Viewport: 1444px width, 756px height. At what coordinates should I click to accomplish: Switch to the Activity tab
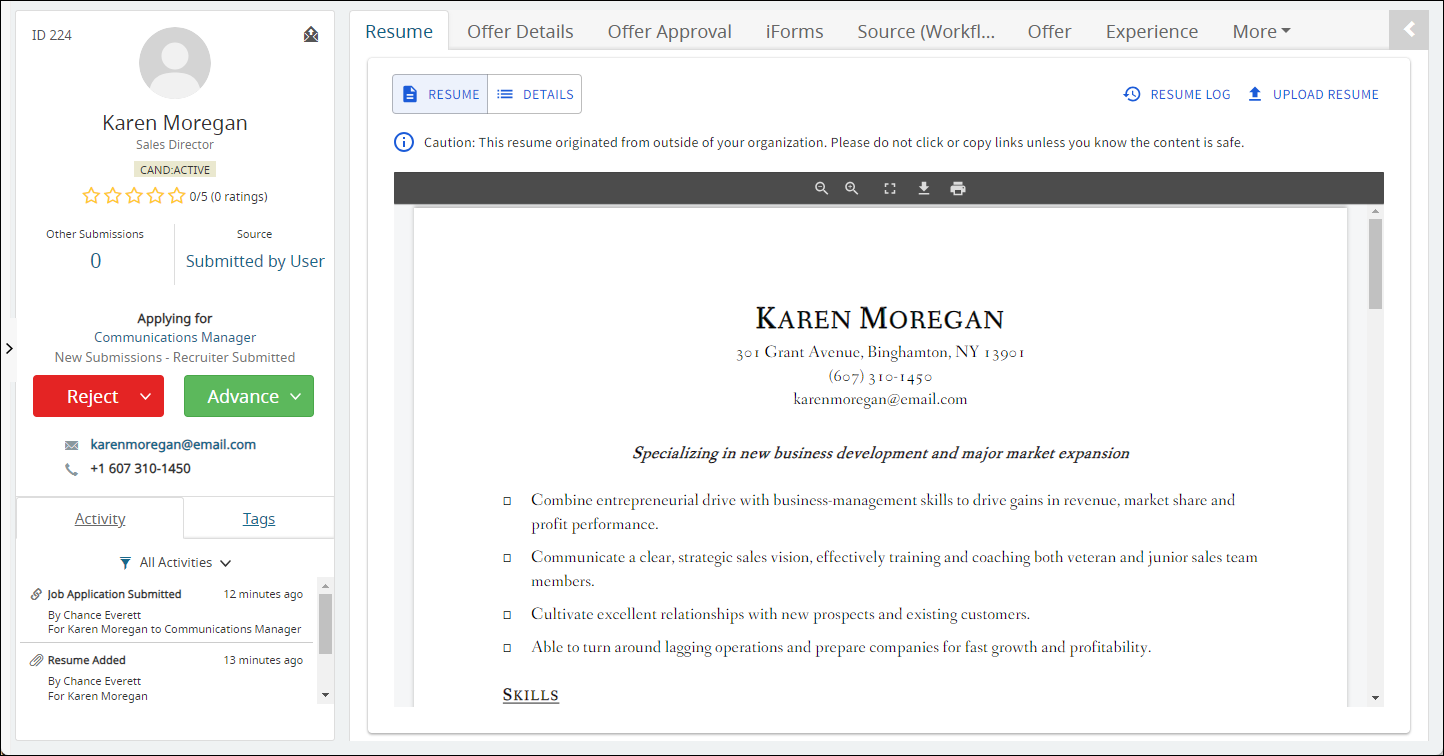point(100,518)
